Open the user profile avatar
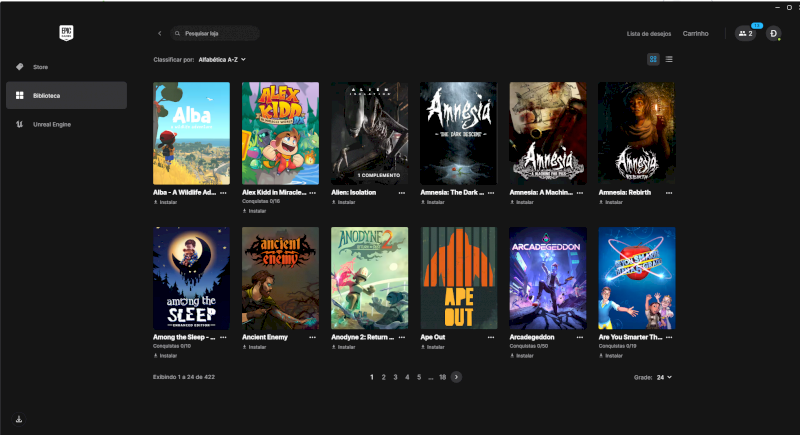This screenshot has height=435, width=800. (773, 33)
